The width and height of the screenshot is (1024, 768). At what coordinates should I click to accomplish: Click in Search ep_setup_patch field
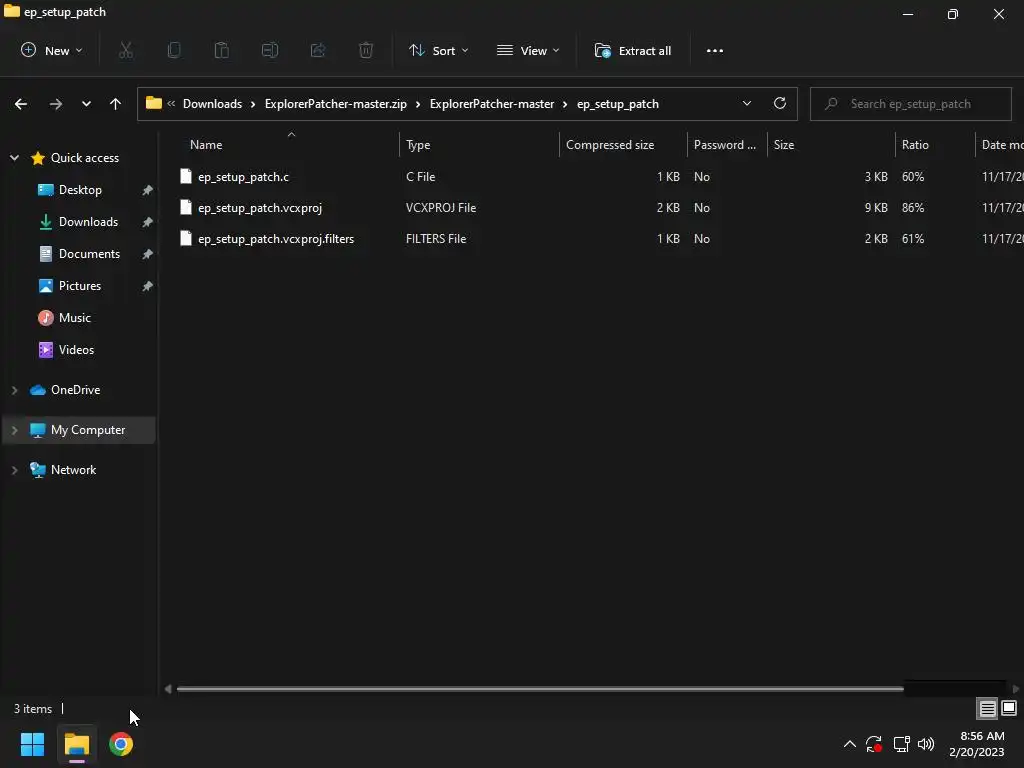click(910, 104)
